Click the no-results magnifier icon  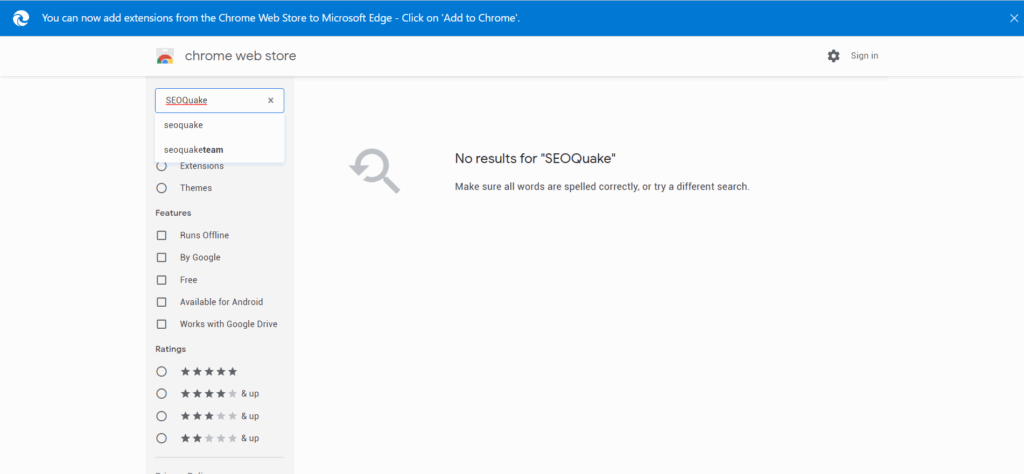click(x=375, y=171)
